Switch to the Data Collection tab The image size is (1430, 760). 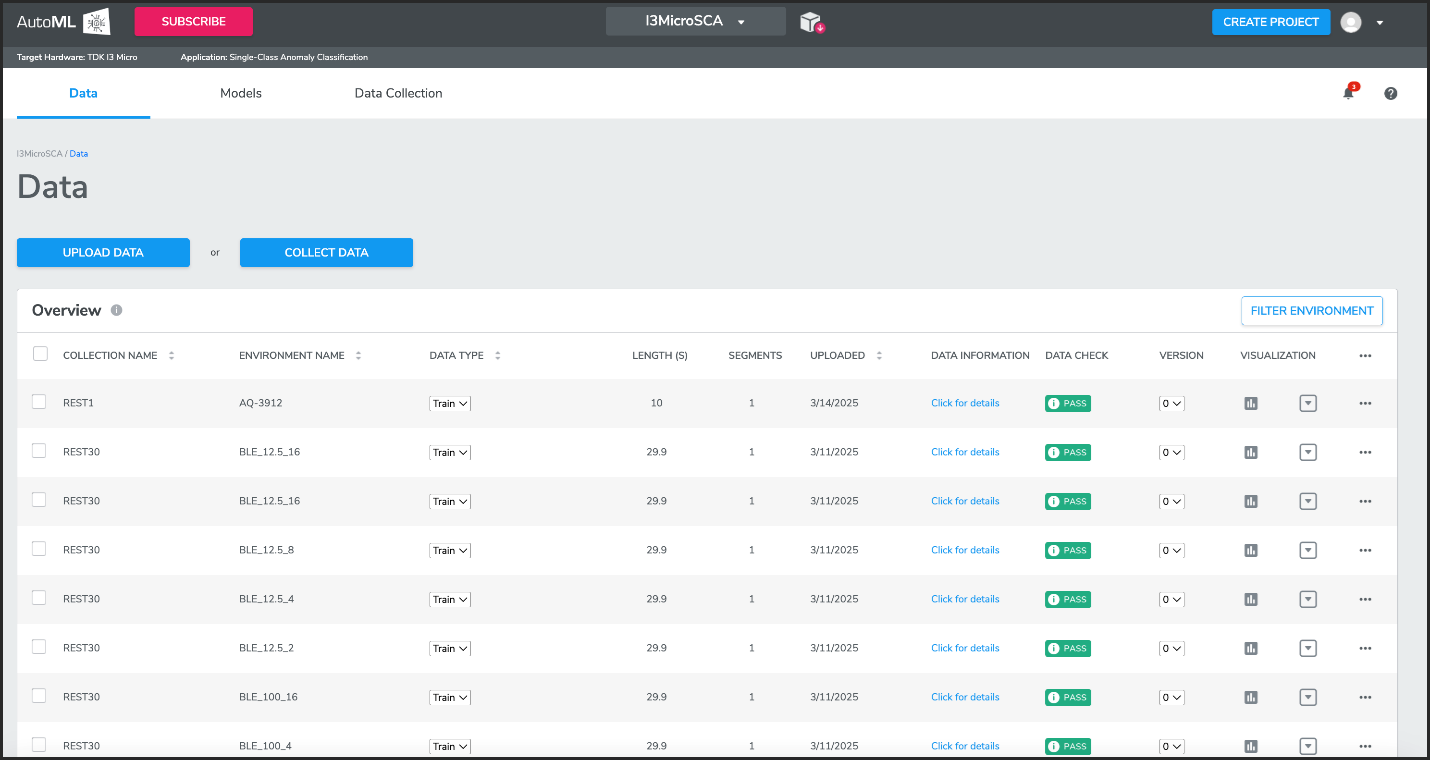tap(398, 93)
